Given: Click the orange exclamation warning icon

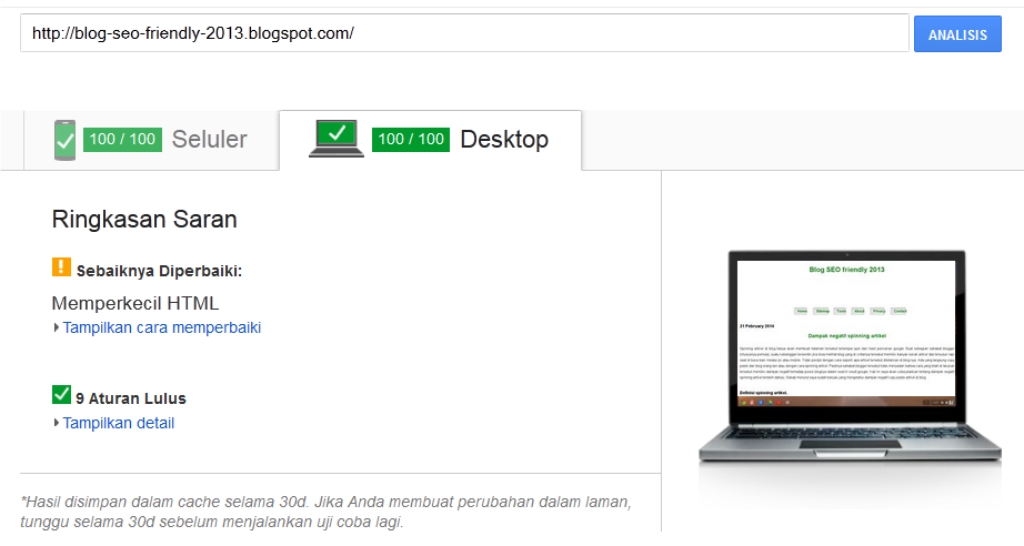Looking at the screenshot, I should [x=61, y=267].
